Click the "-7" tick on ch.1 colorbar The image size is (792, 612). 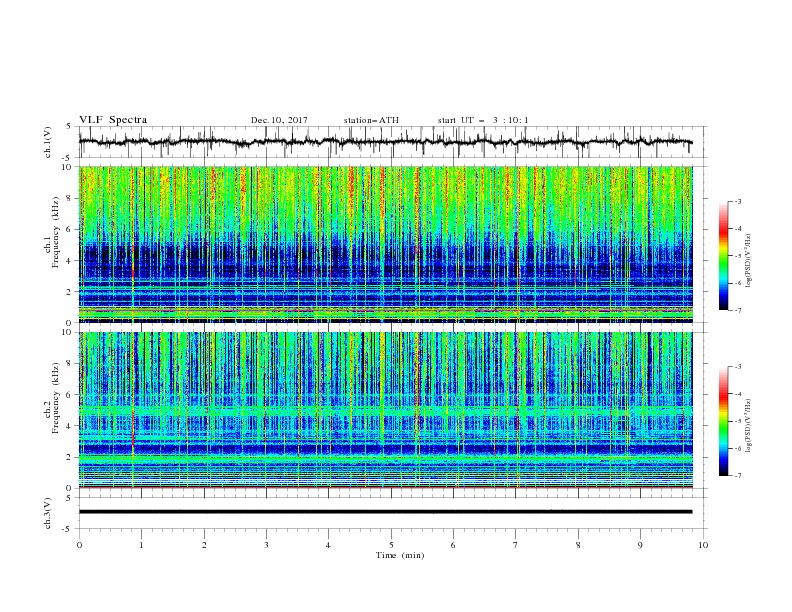pyautogui.click(x=737, y=310)
